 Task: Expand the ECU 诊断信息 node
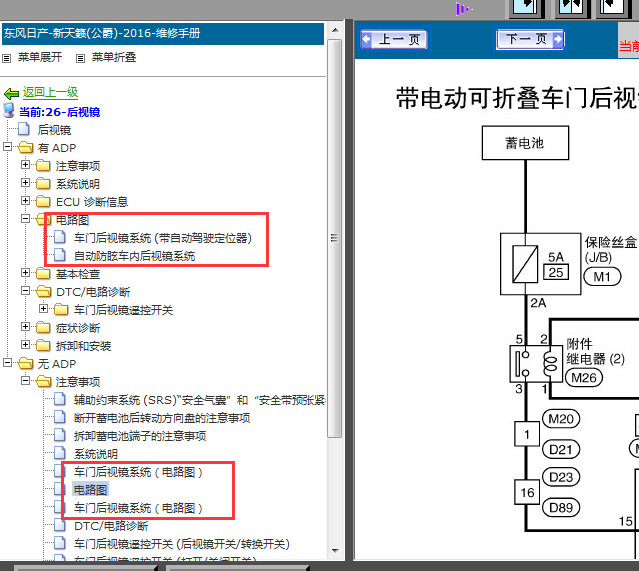pos(25,200)
